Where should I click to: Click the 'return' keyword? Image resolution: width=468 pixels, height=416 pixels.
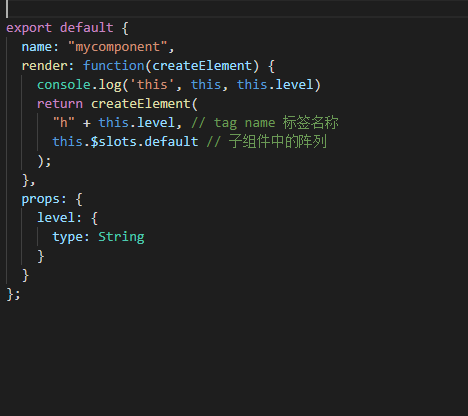[x=60, y=104]
